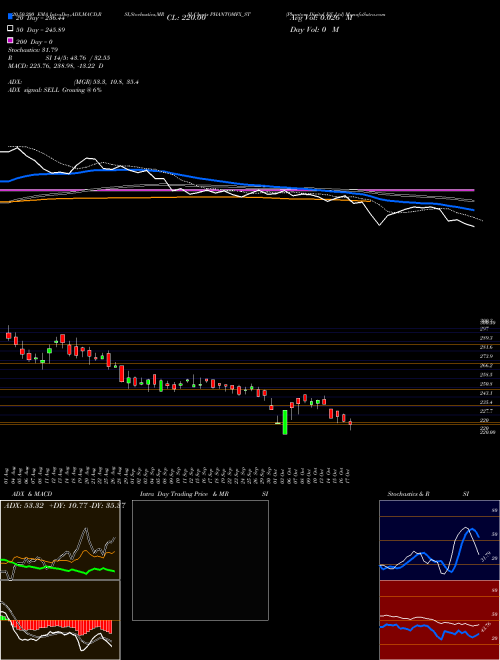The height and width of the screenshot is (660, 500).
Task: Select the '50 Day = 245.89' label
Action: pyautogui.click(x=41, y=30)
